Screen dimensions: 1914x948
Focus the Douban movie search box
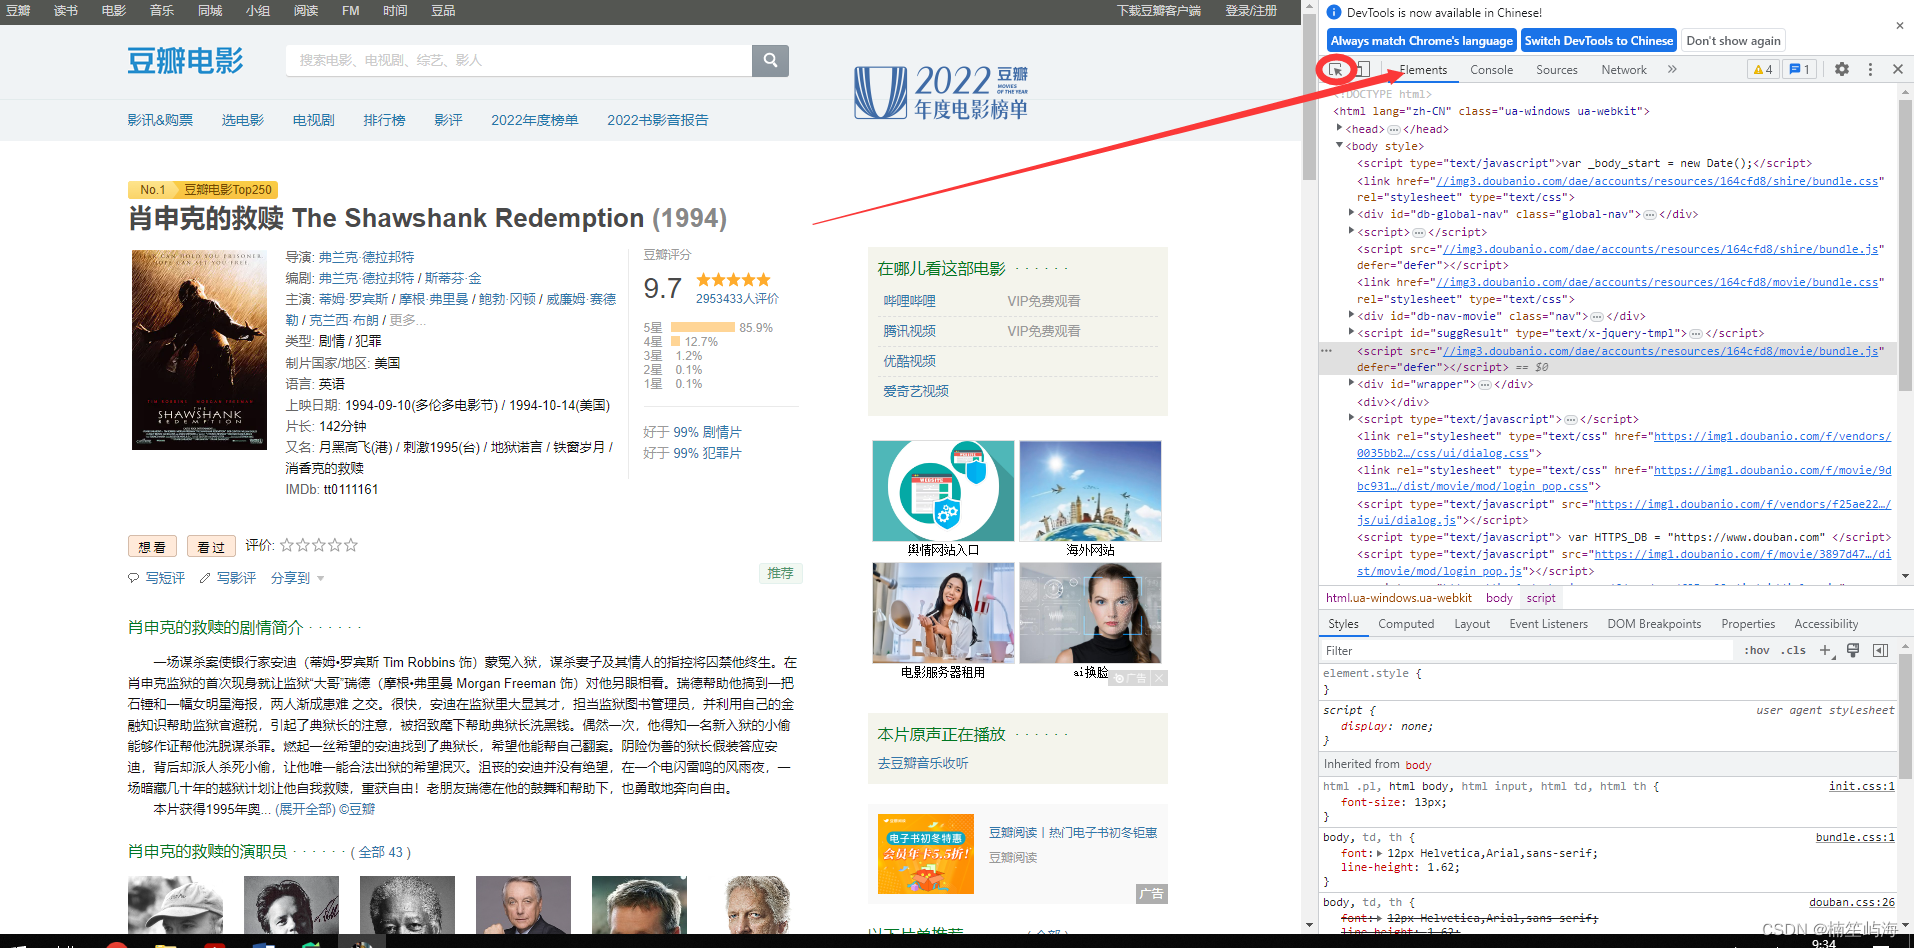pyautogui.click(x=519, y=60)
